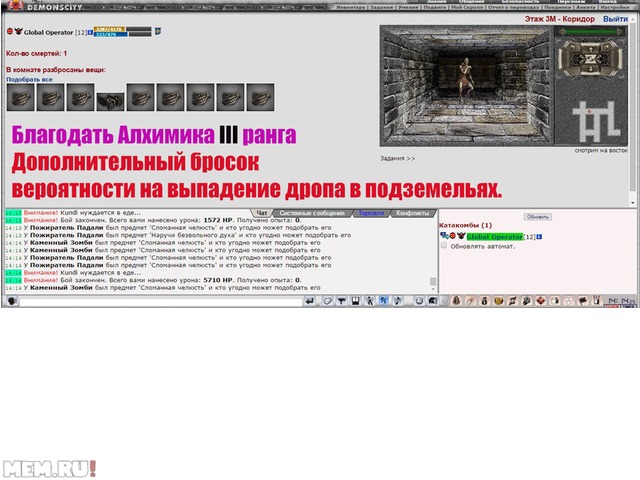
Task: Click the info icon next to Global Operator [12] at the top
Action: pyautogui.click(x=90, y=32)
